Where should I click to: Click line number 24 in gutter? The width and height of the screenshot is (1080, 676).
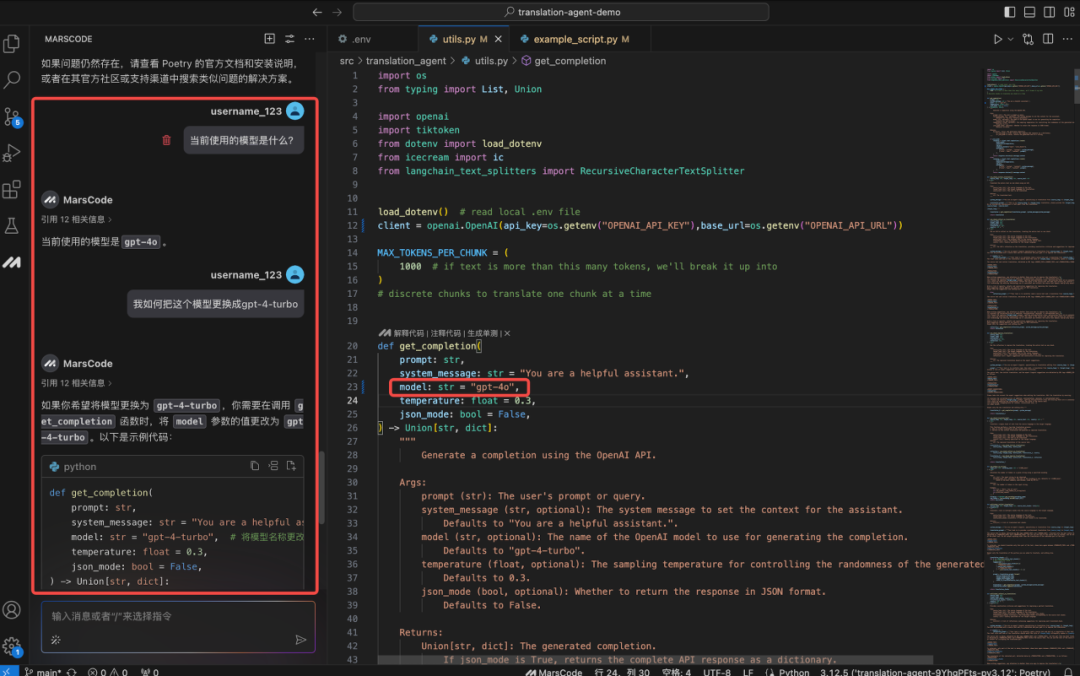[352, 400]
